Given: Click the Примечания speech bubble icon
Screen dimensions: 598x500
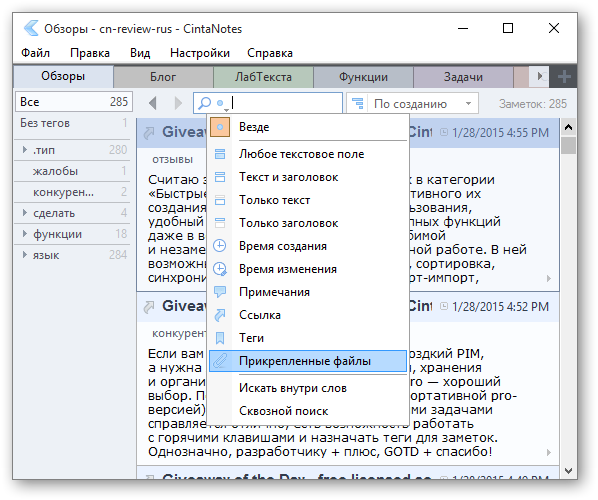Looking at the screenshot, I should (220, 292).
